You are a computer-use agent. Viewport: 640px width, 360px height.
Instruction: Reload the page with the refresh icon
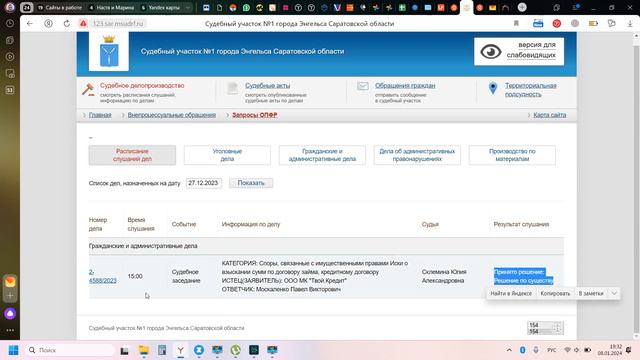(67, 24)
